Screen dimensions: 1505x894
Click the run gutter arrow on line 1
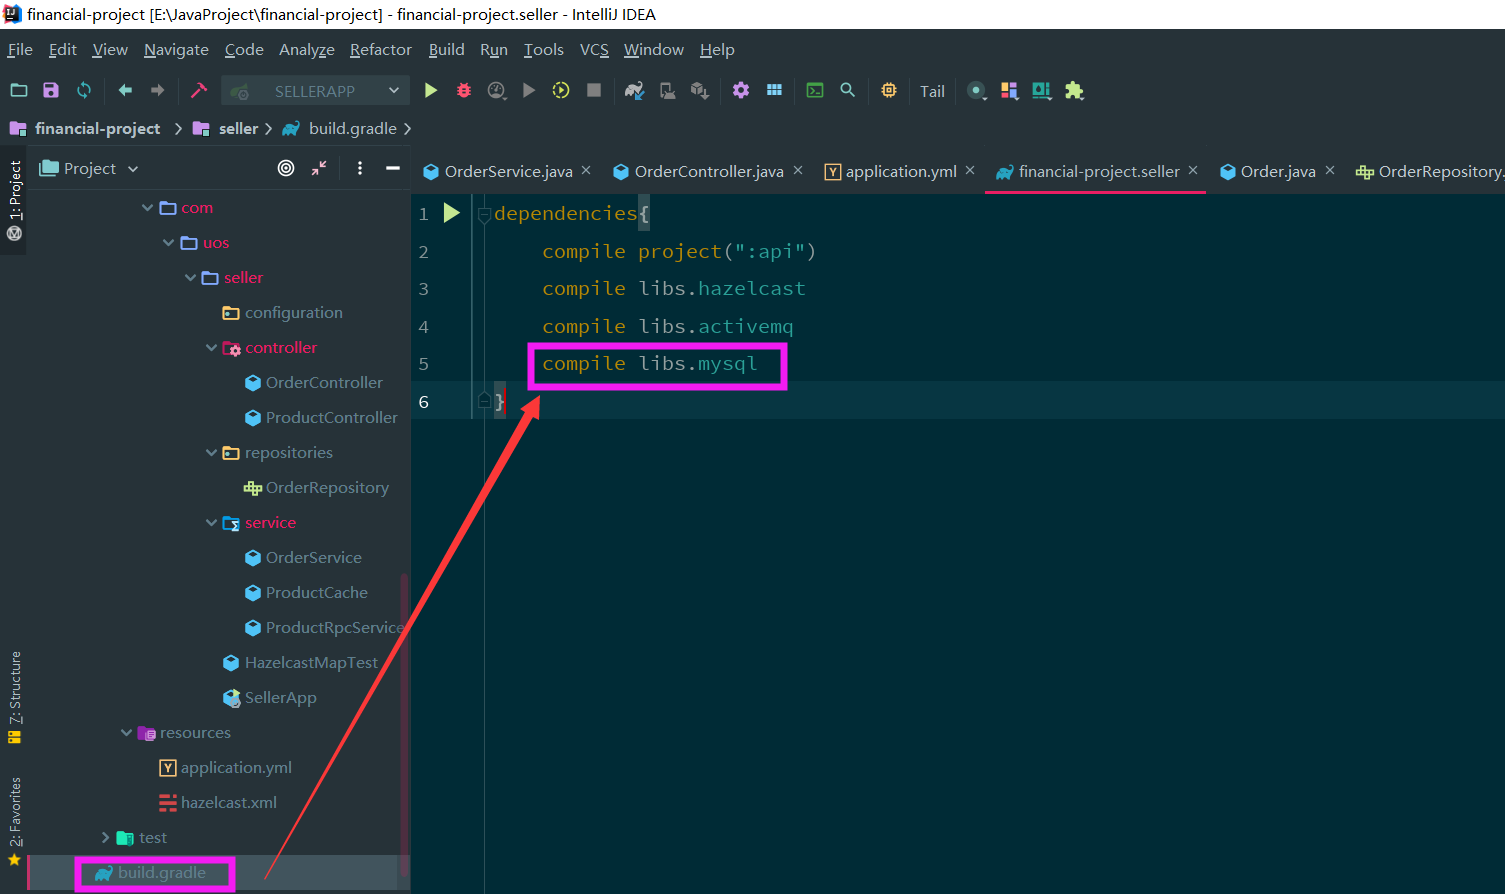point(452,213)
